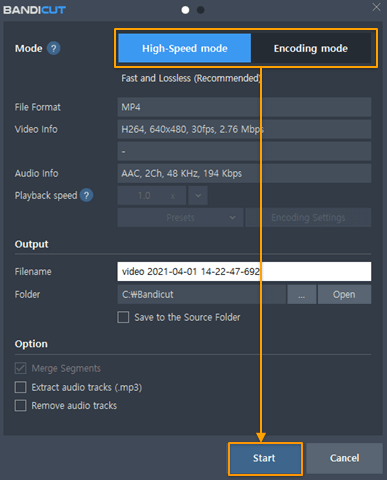The width and height of the screenshot is (387, 480).
Task: Click the Audio Info AAC value
Action: 244,173
